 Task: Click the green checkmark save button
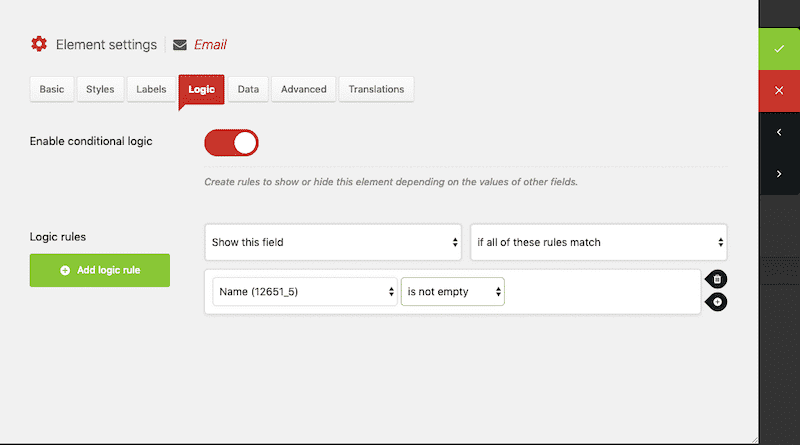pyautogui.click(x=779, y=49)
